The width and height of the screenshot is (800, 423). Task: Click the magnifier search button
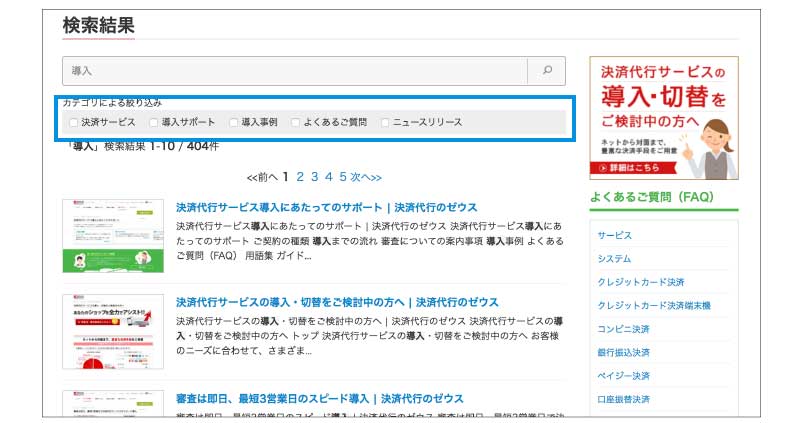tap(546, 70)
